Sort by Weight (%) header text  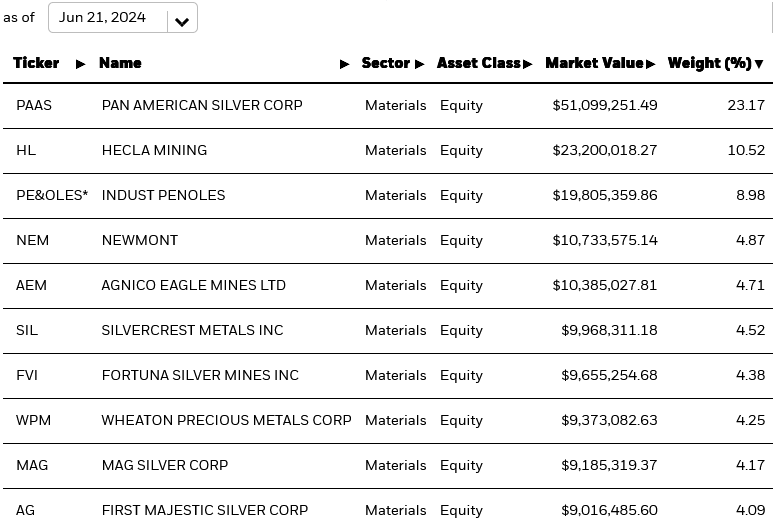(x=709, y=63)
